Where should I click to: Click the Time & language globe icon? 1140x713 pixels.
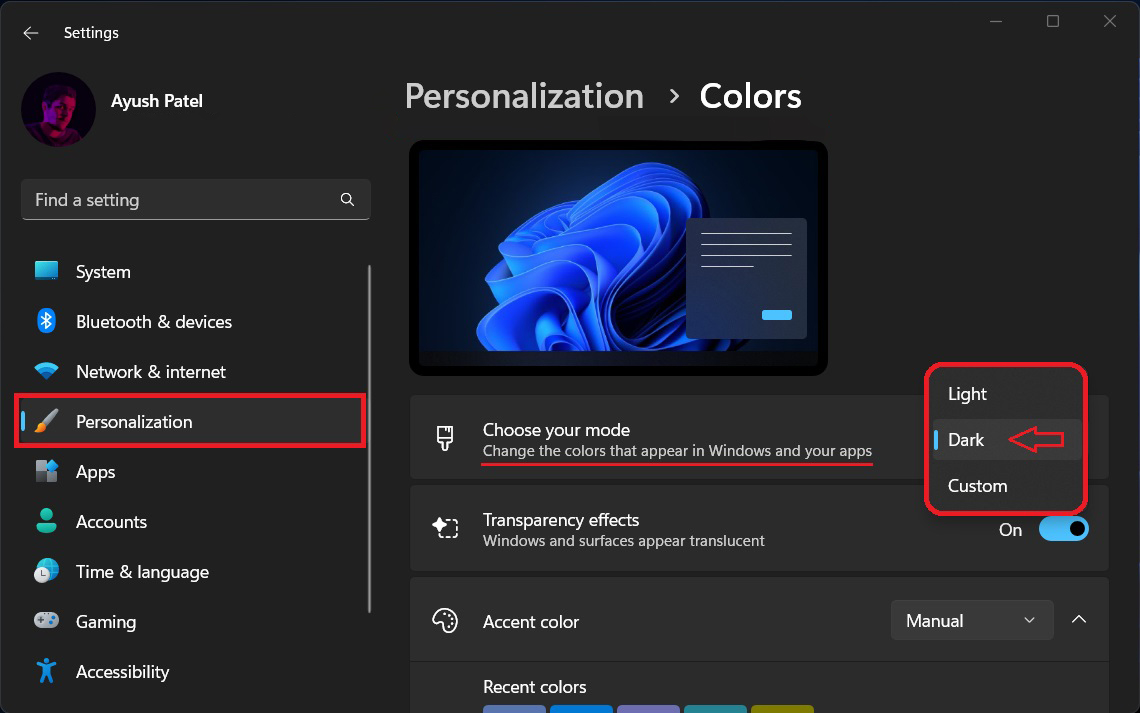click(47, 571)
